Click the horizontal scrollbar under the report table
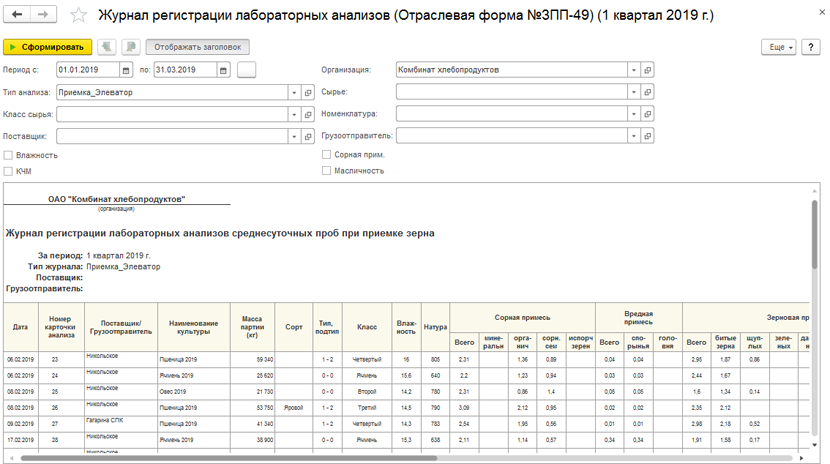830x464 pixels. pos(229,458)
